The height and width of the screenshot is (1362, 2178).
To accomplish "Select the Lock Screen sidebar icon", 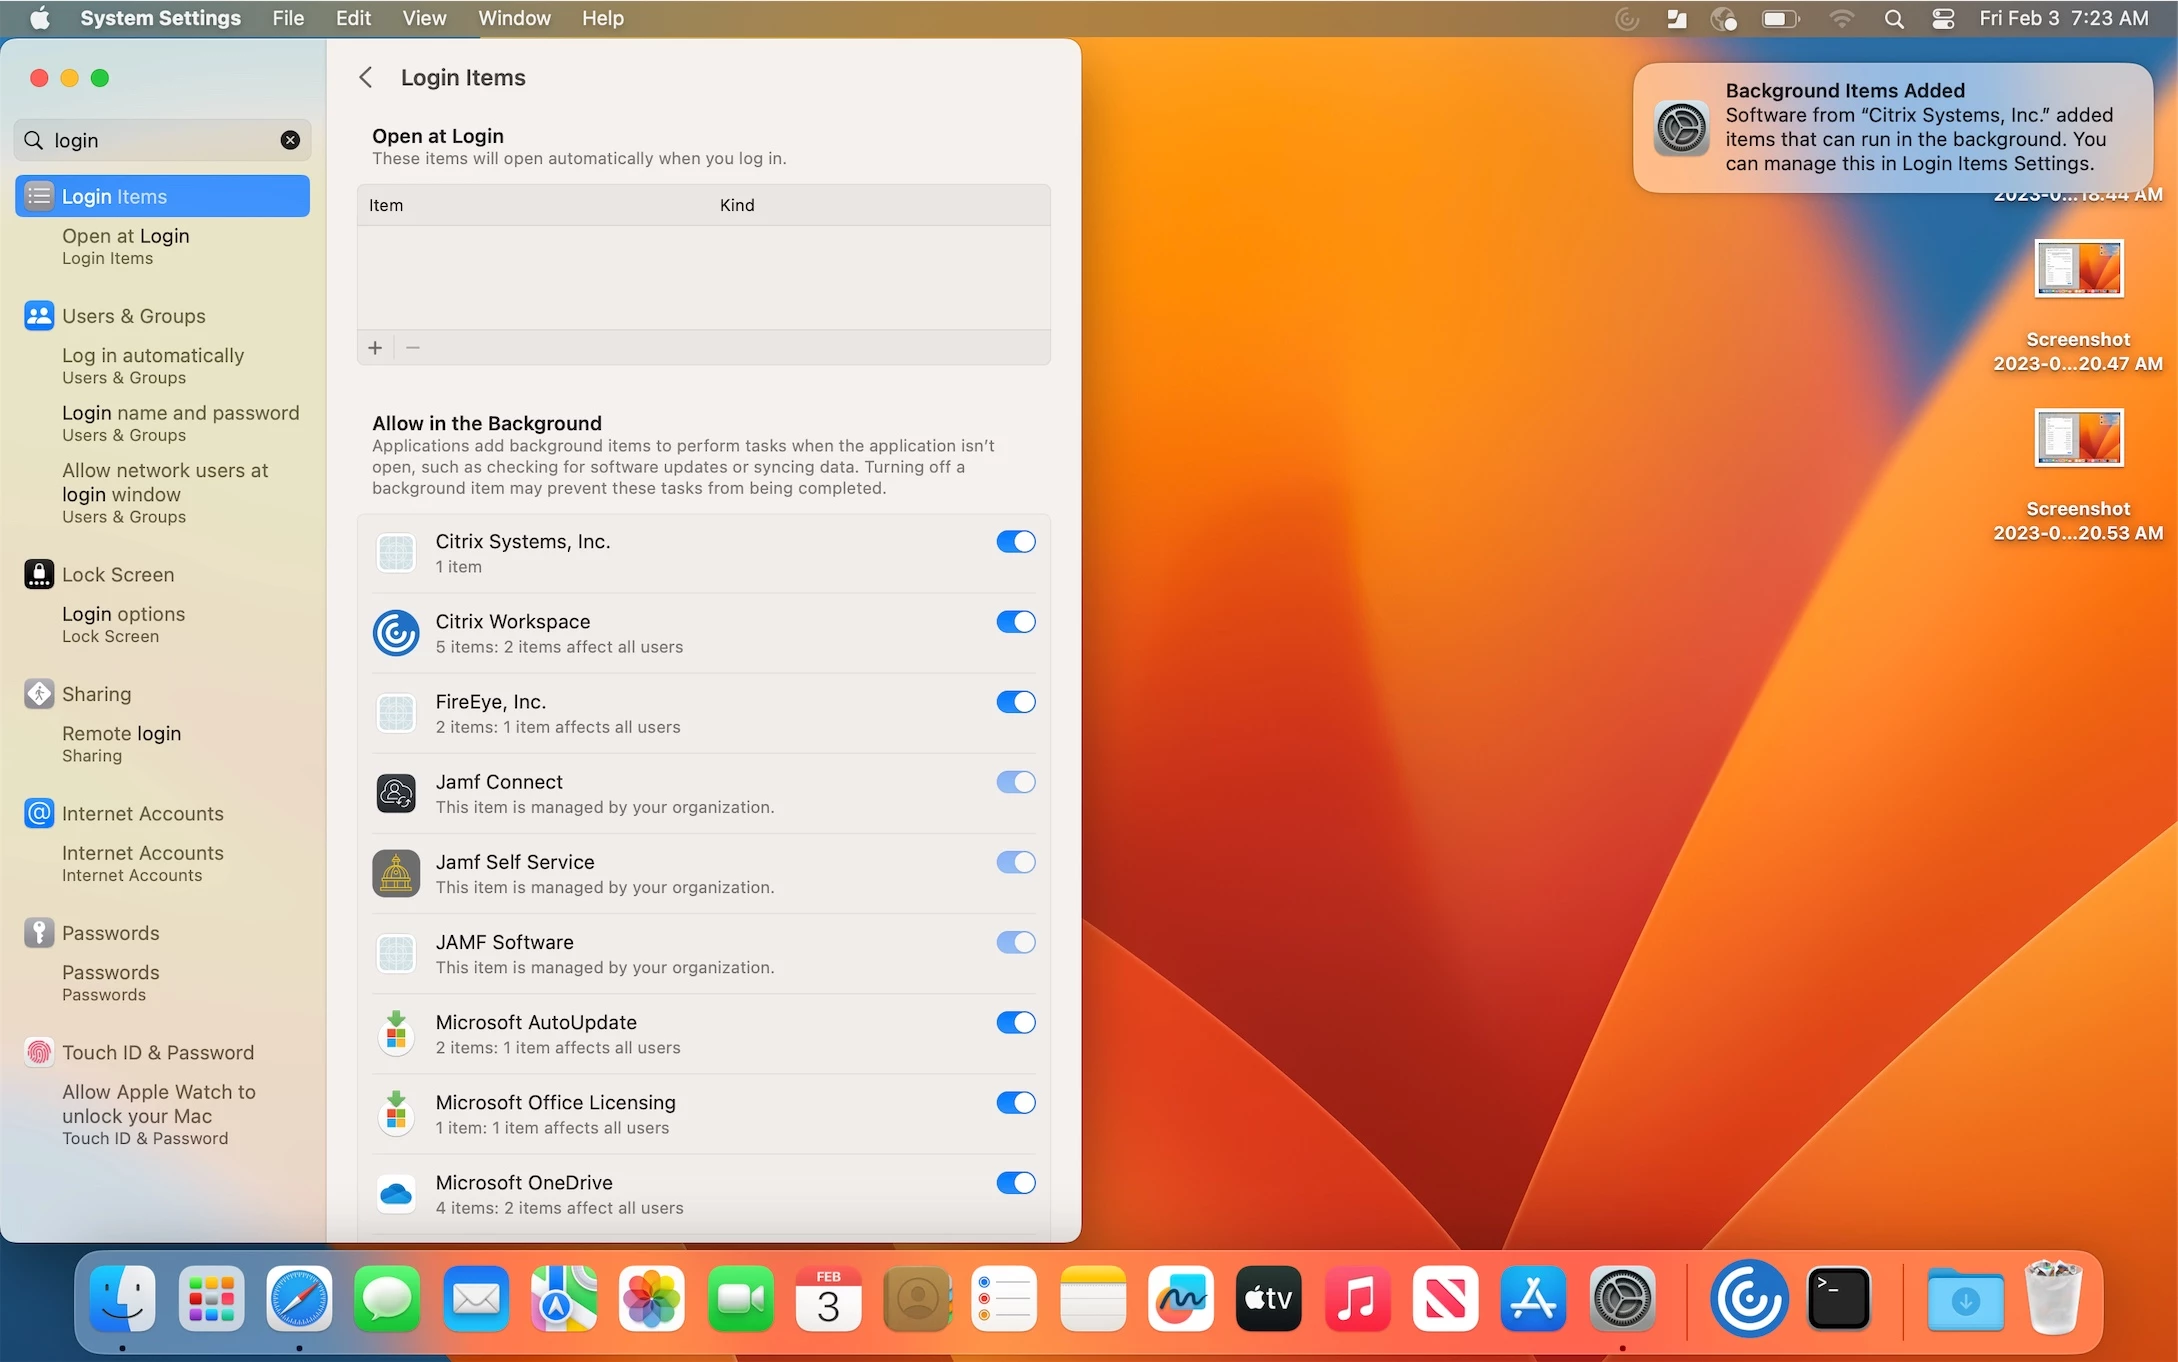I will [39, 575].
